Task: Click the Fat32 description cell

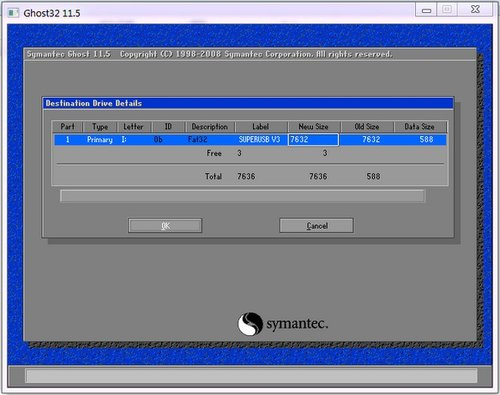Action: pyautogui.click(x=197, y=139)
